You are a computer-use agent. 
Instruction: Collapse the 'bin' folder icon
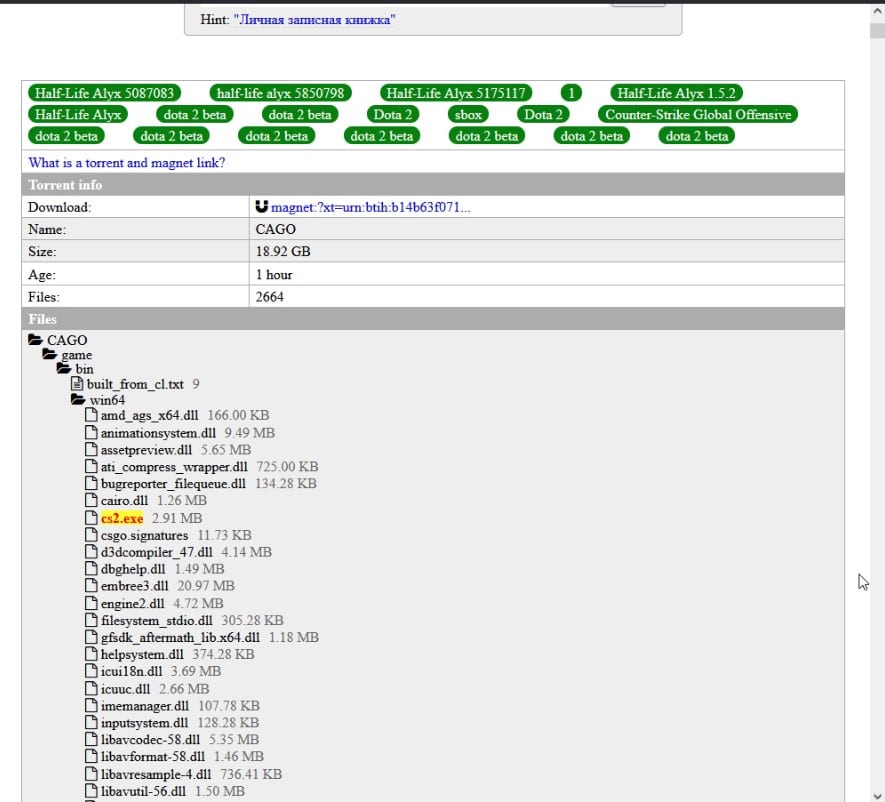coord(64,368)
